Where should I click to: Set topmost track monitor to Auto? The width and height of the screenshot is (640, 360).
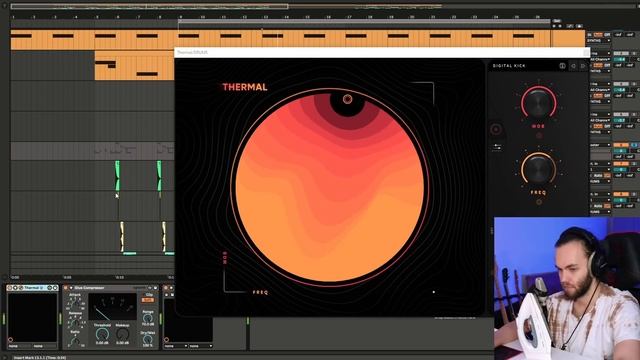(598, 35)
